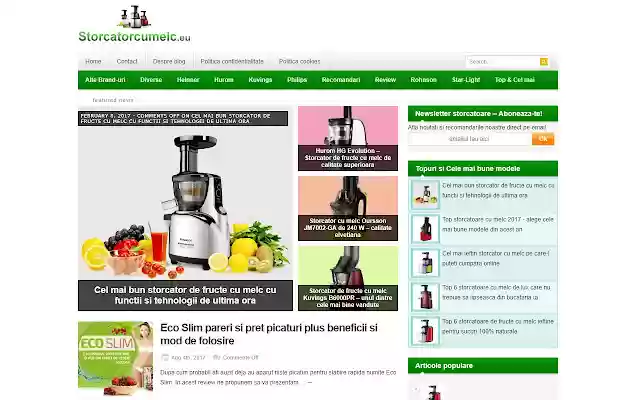This screenshot has height=400, width=640.
Task: Click the Eco Slim post date
Action: 188,358
